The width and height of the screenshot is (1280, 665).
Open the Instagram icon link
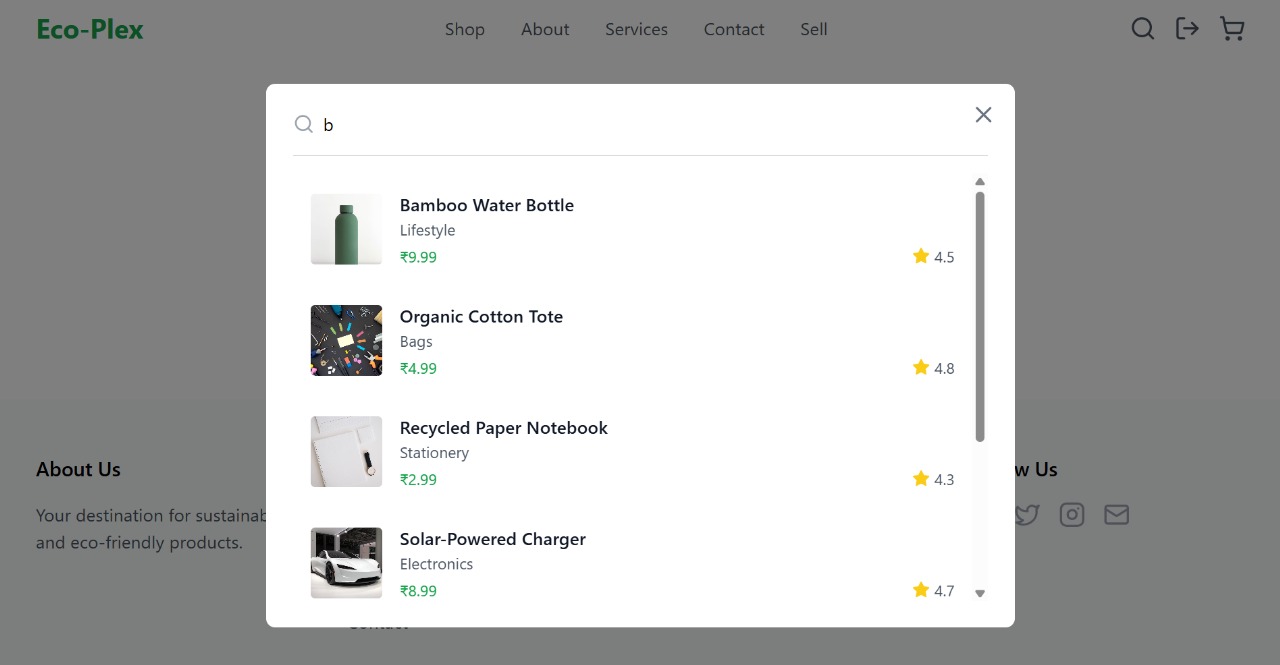[1072, 515]
